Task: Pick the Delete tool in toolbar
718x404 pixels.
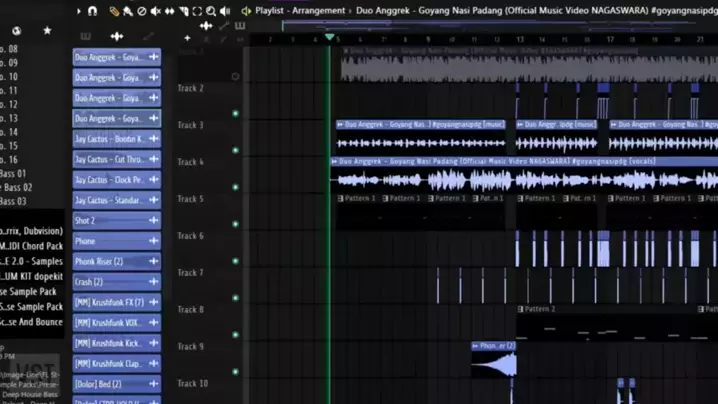Action: point(141,11)
